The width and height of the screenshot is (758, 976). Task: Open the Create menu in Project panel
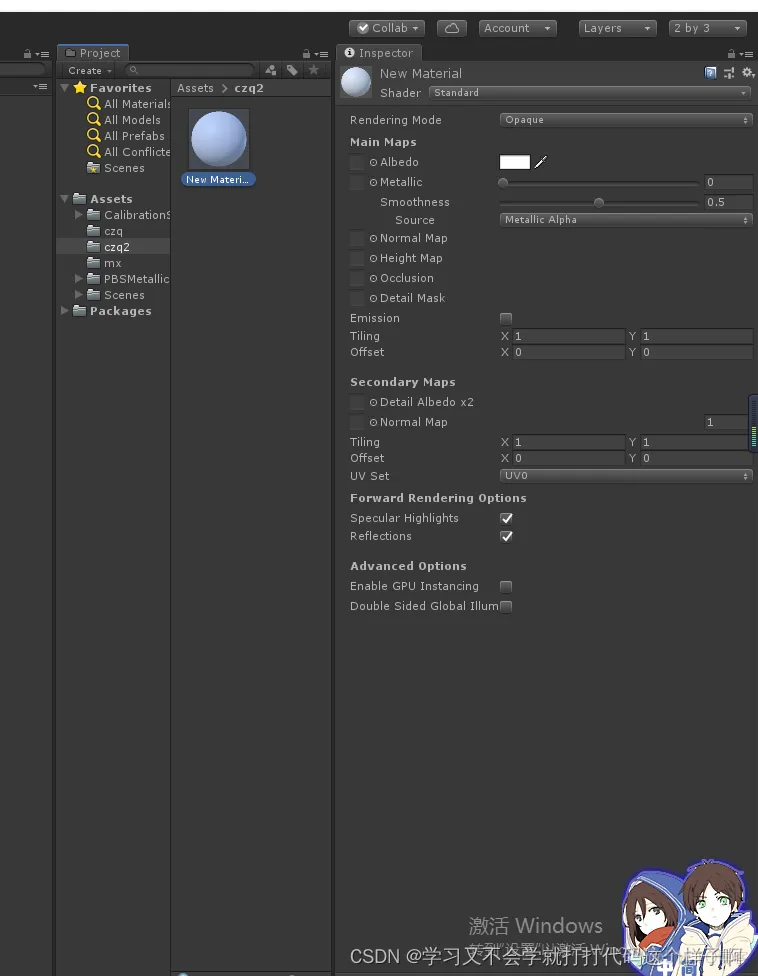pos(90,71)
